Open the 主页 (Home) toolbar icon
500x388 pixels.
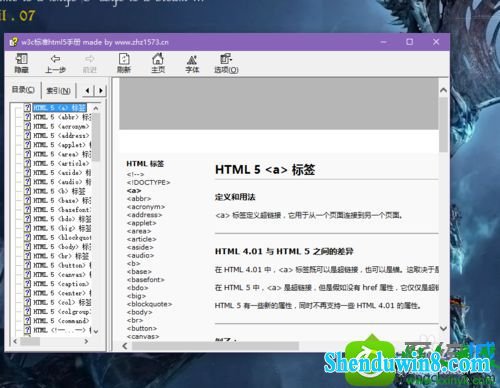pyautogui.click(x=158, y=63)
